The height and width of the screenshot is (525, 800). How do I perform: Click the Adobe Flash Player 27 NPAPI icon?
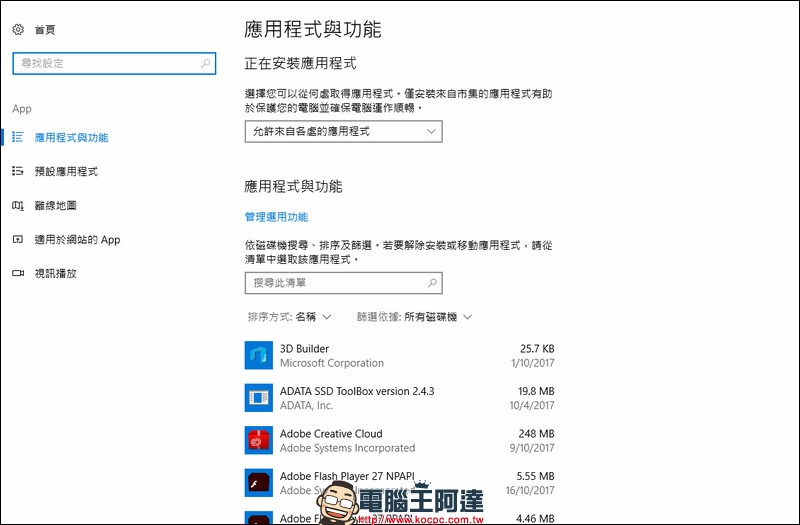259,483
